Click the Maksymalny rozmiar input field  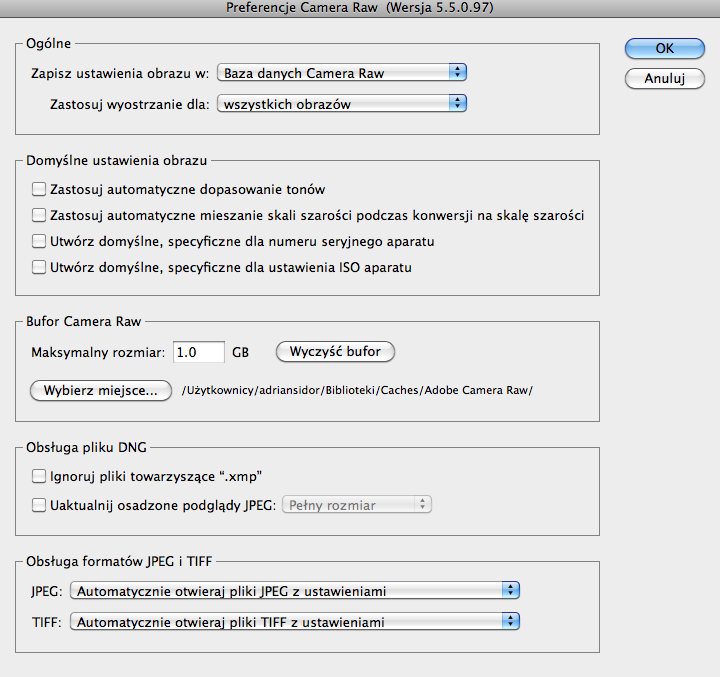[x=199, y=352]
